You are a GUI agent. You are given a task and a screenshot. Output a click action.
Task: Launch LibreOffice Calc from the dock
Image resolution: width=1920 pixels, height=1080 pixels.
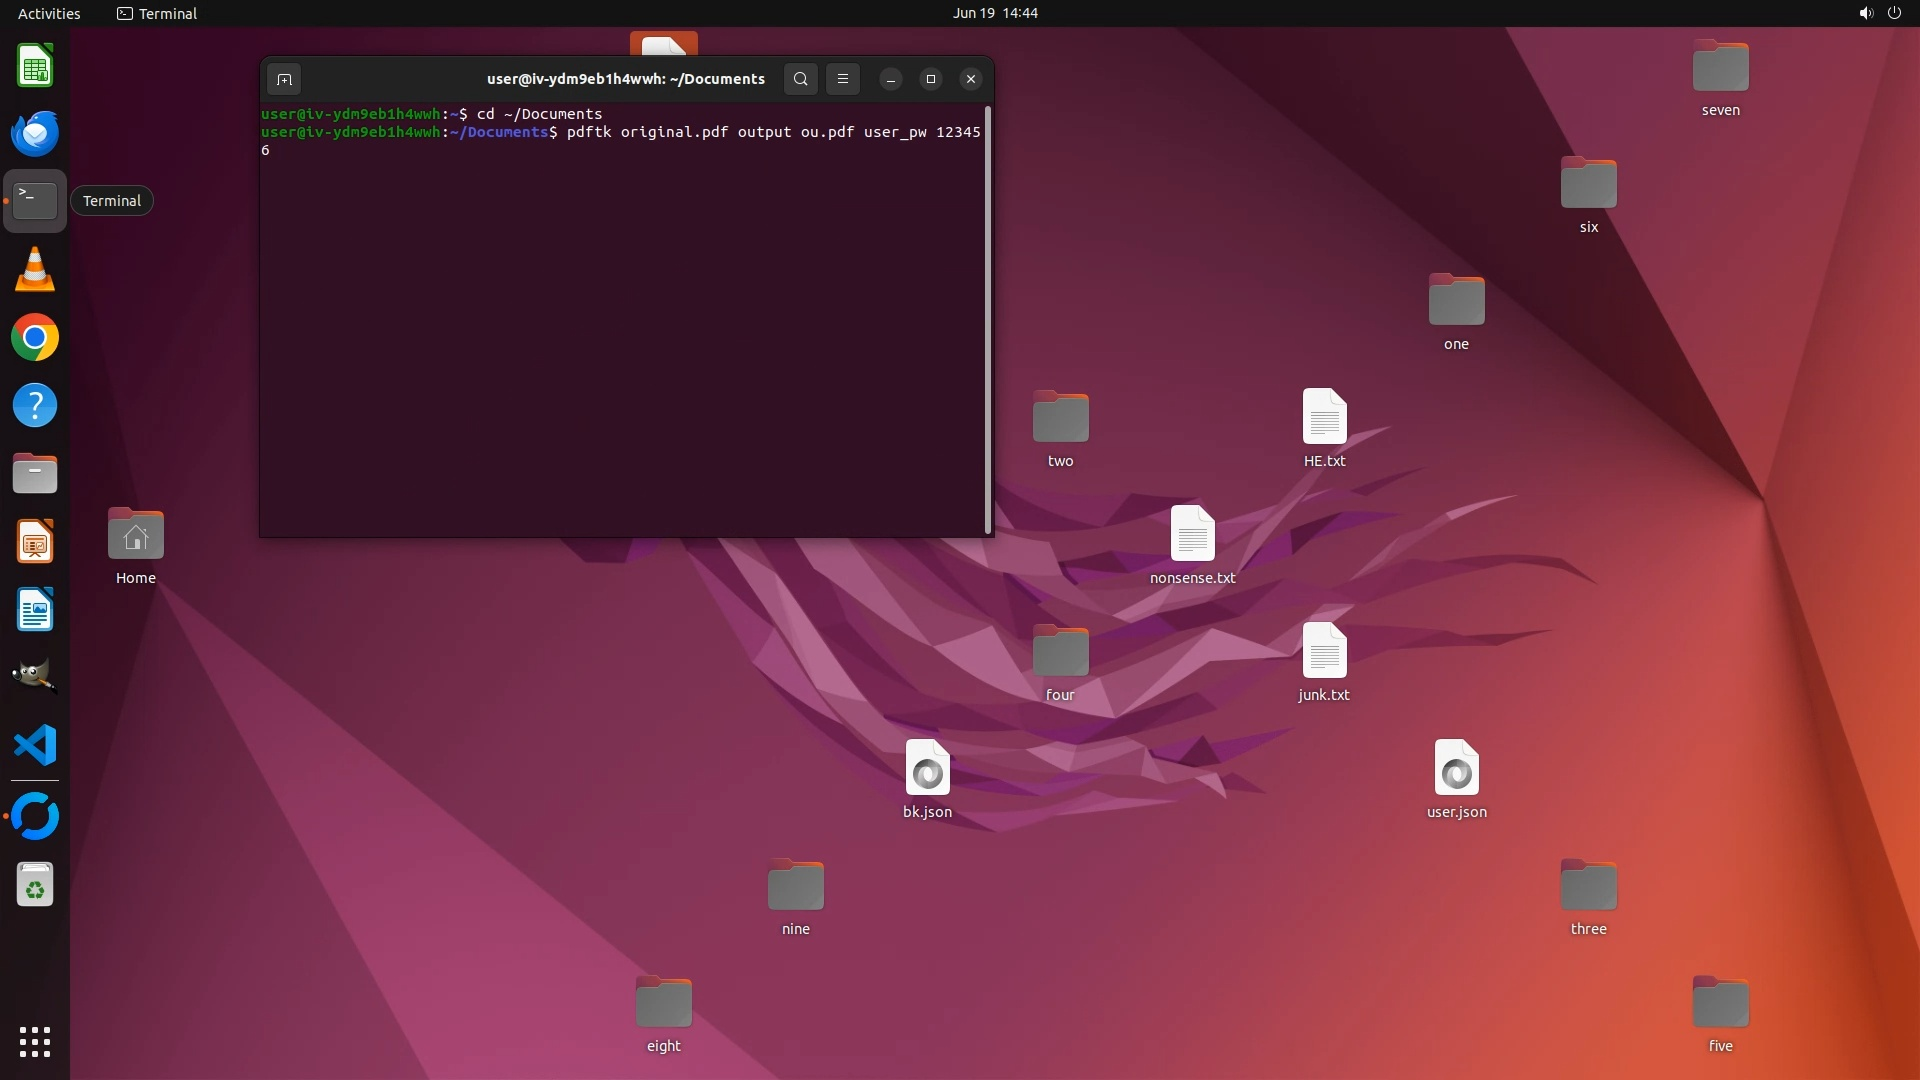pyautogui.click(x=35, y=66)
